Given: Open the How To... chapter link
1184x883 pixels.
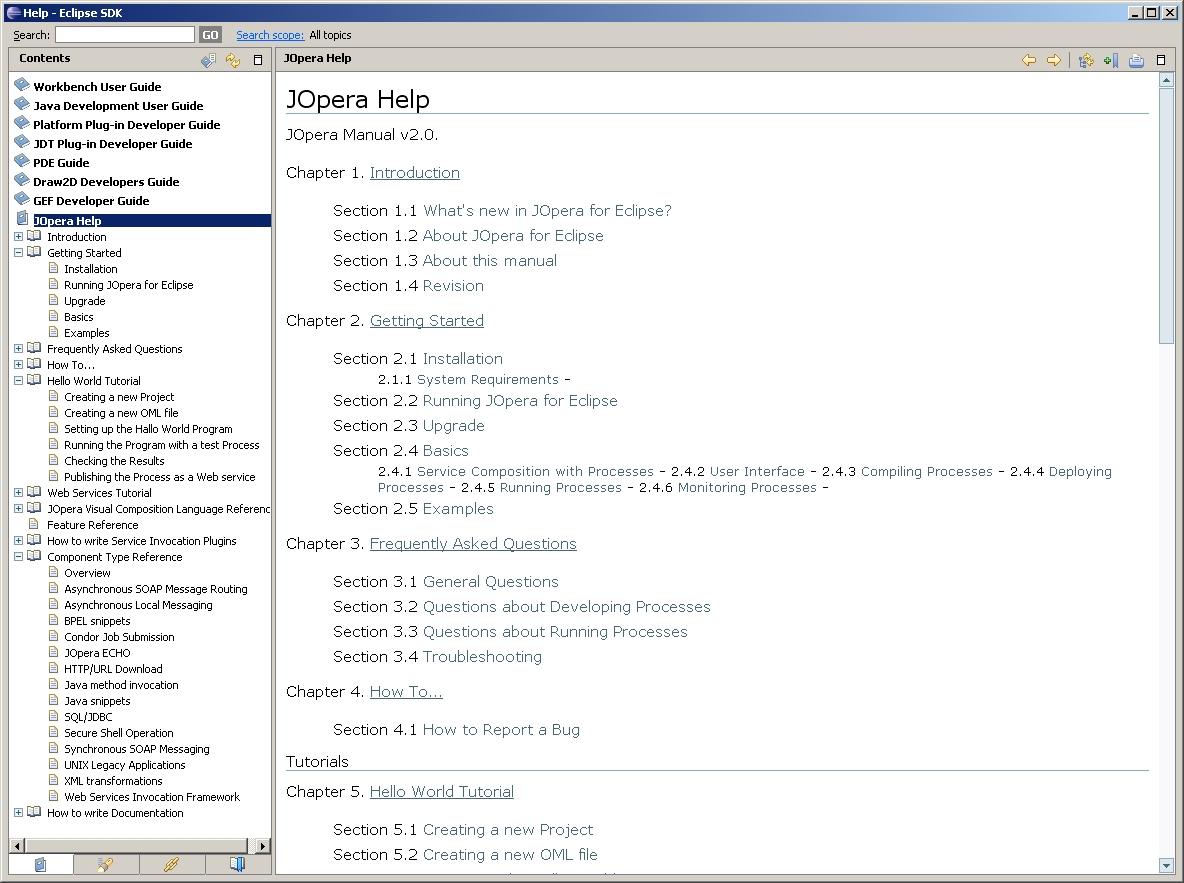Looking at the screenshot, I should (406, 692).
